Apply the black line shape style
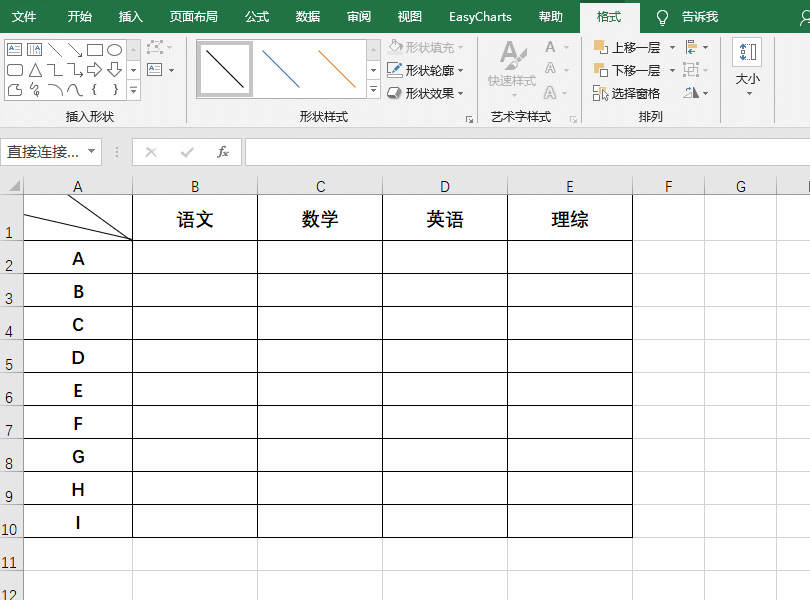Viewport: 810px width, 600px height. tap(225, 69)
